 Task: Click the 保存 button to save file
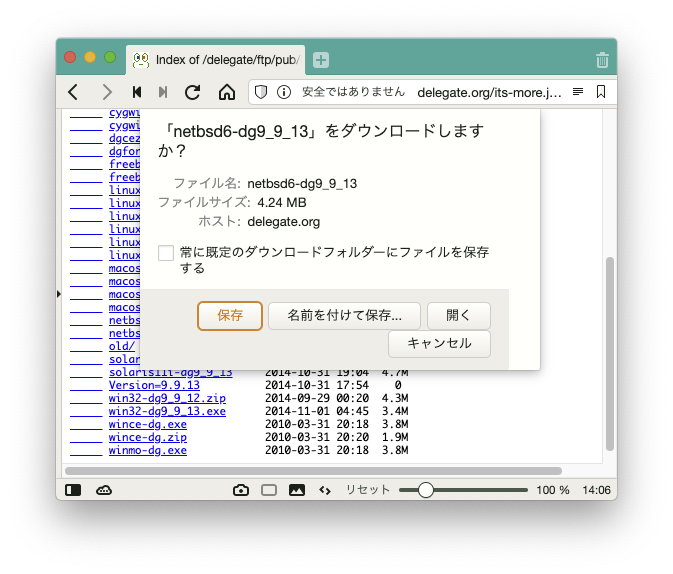coord(230,315)
